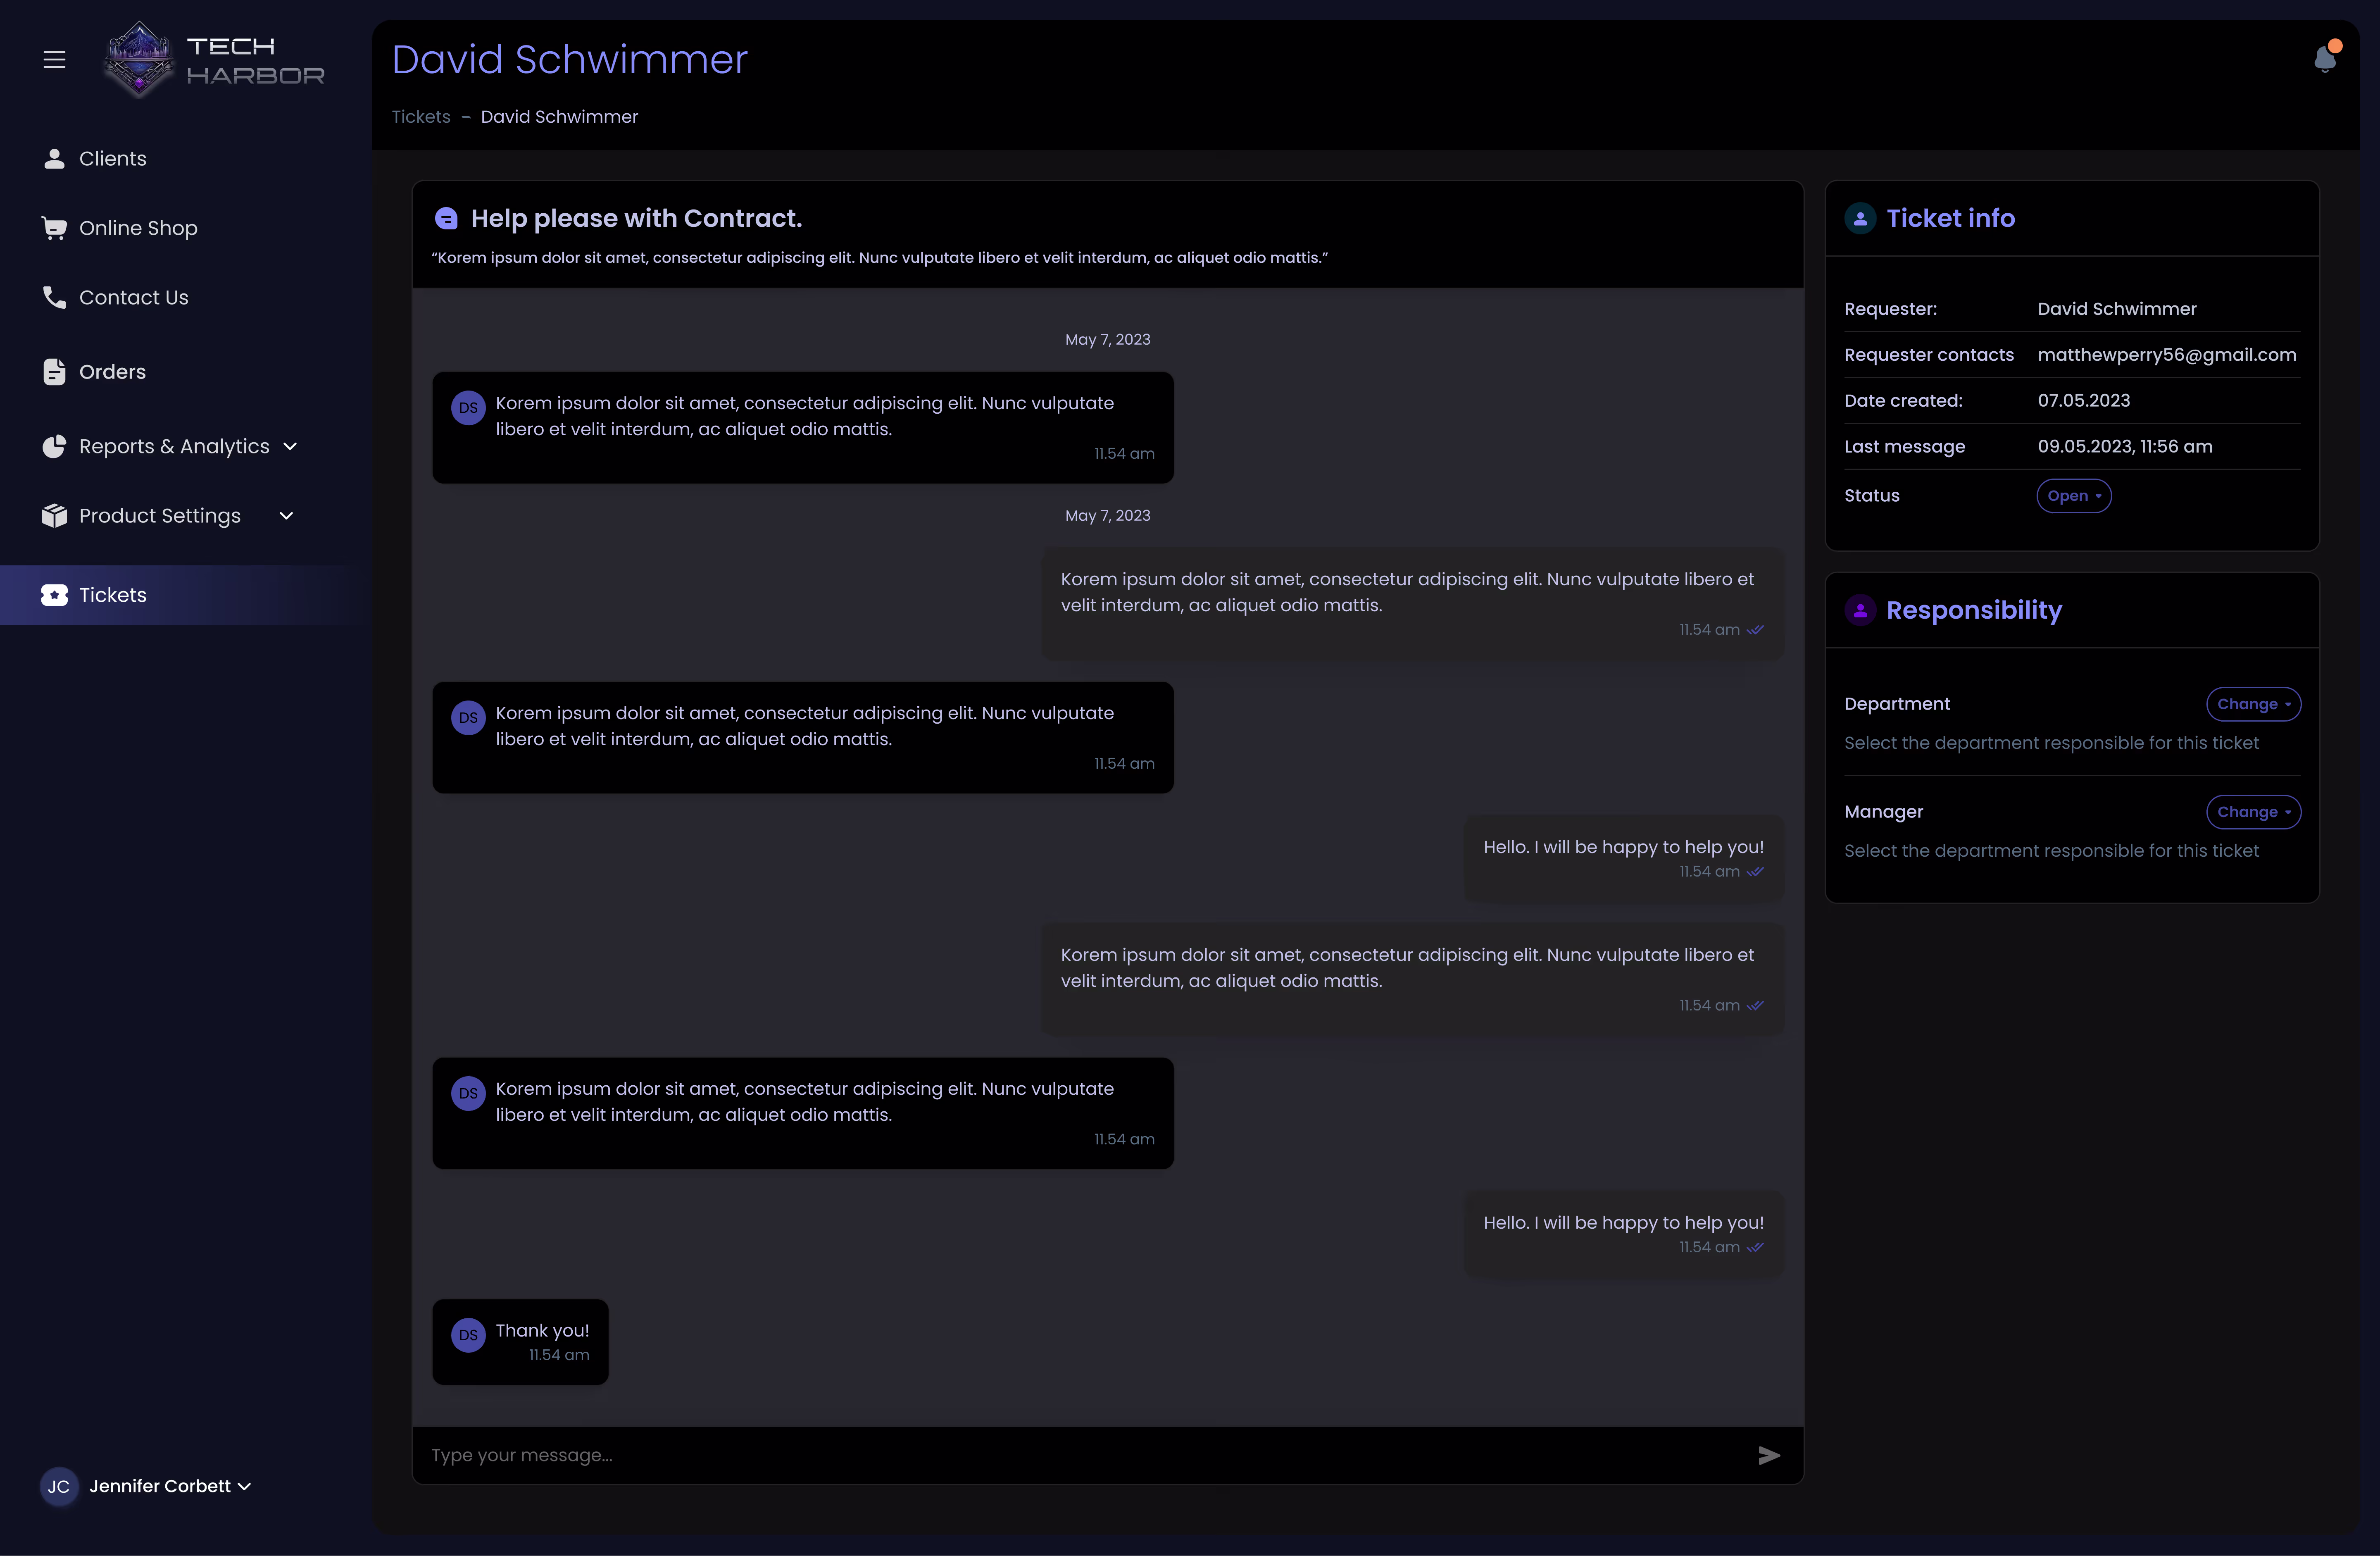Click the date created value 07.05.2023

pyautogui.click(x=2084, y=401)
